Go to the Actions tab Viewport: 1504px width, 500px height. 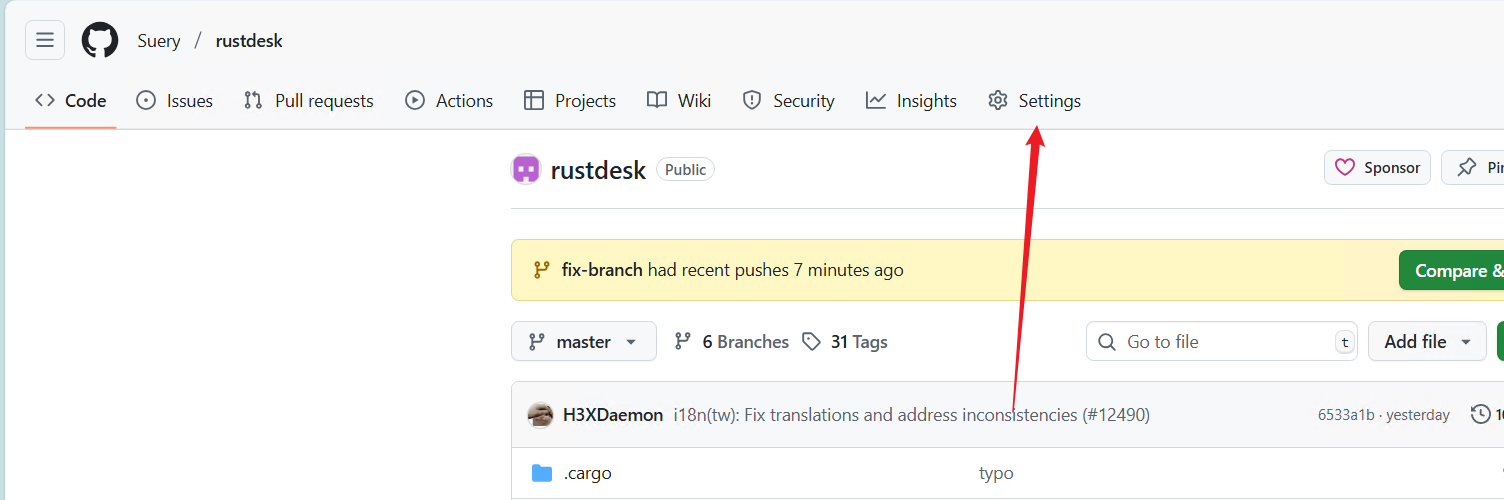click(x=449, y=100)
